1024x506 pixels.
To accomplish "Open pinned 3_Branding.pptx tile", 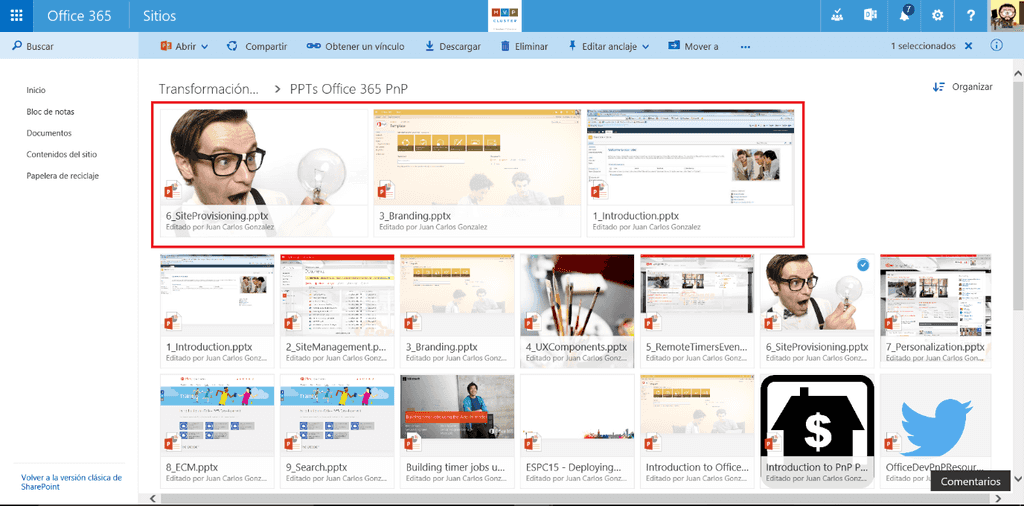I will pyautogui.click(x=477, y=172).
